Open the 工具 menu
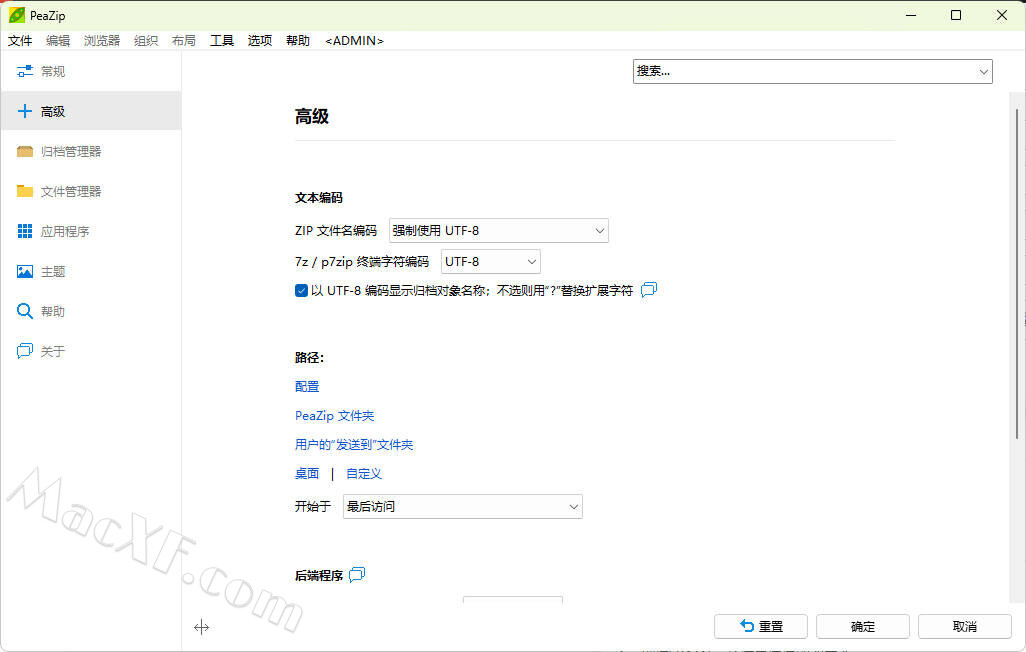 pos(222,41)
